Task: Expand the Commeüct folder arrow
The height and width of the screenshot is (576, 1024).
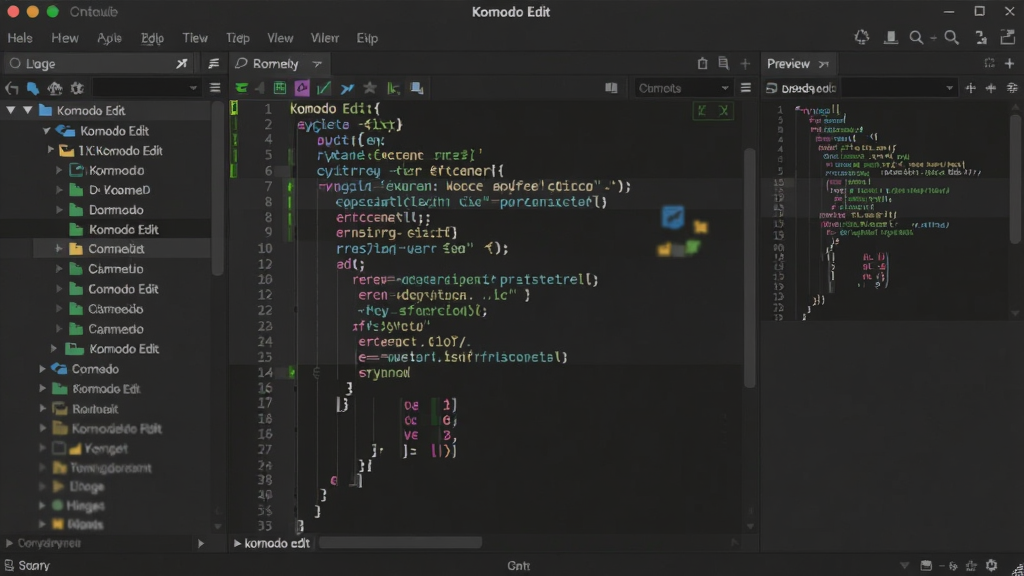Action: (x=59, y=249)
